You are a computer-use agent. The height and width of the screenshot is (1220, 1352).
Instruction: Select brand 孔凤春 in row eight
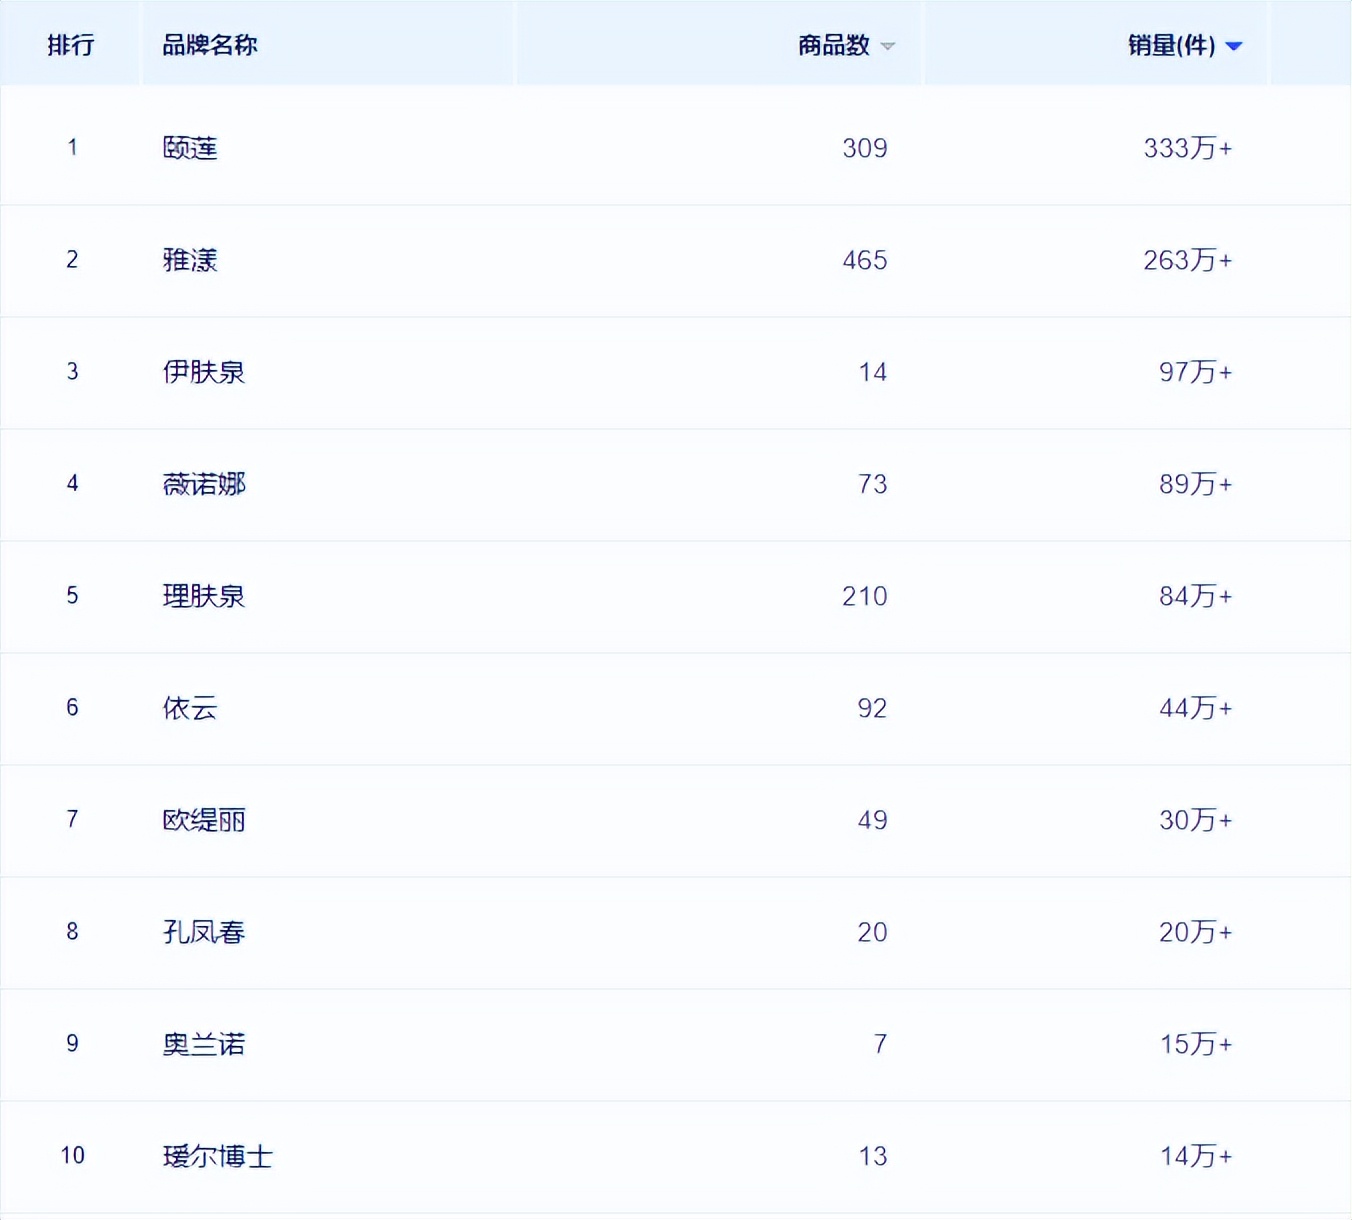tap(203, 932)
